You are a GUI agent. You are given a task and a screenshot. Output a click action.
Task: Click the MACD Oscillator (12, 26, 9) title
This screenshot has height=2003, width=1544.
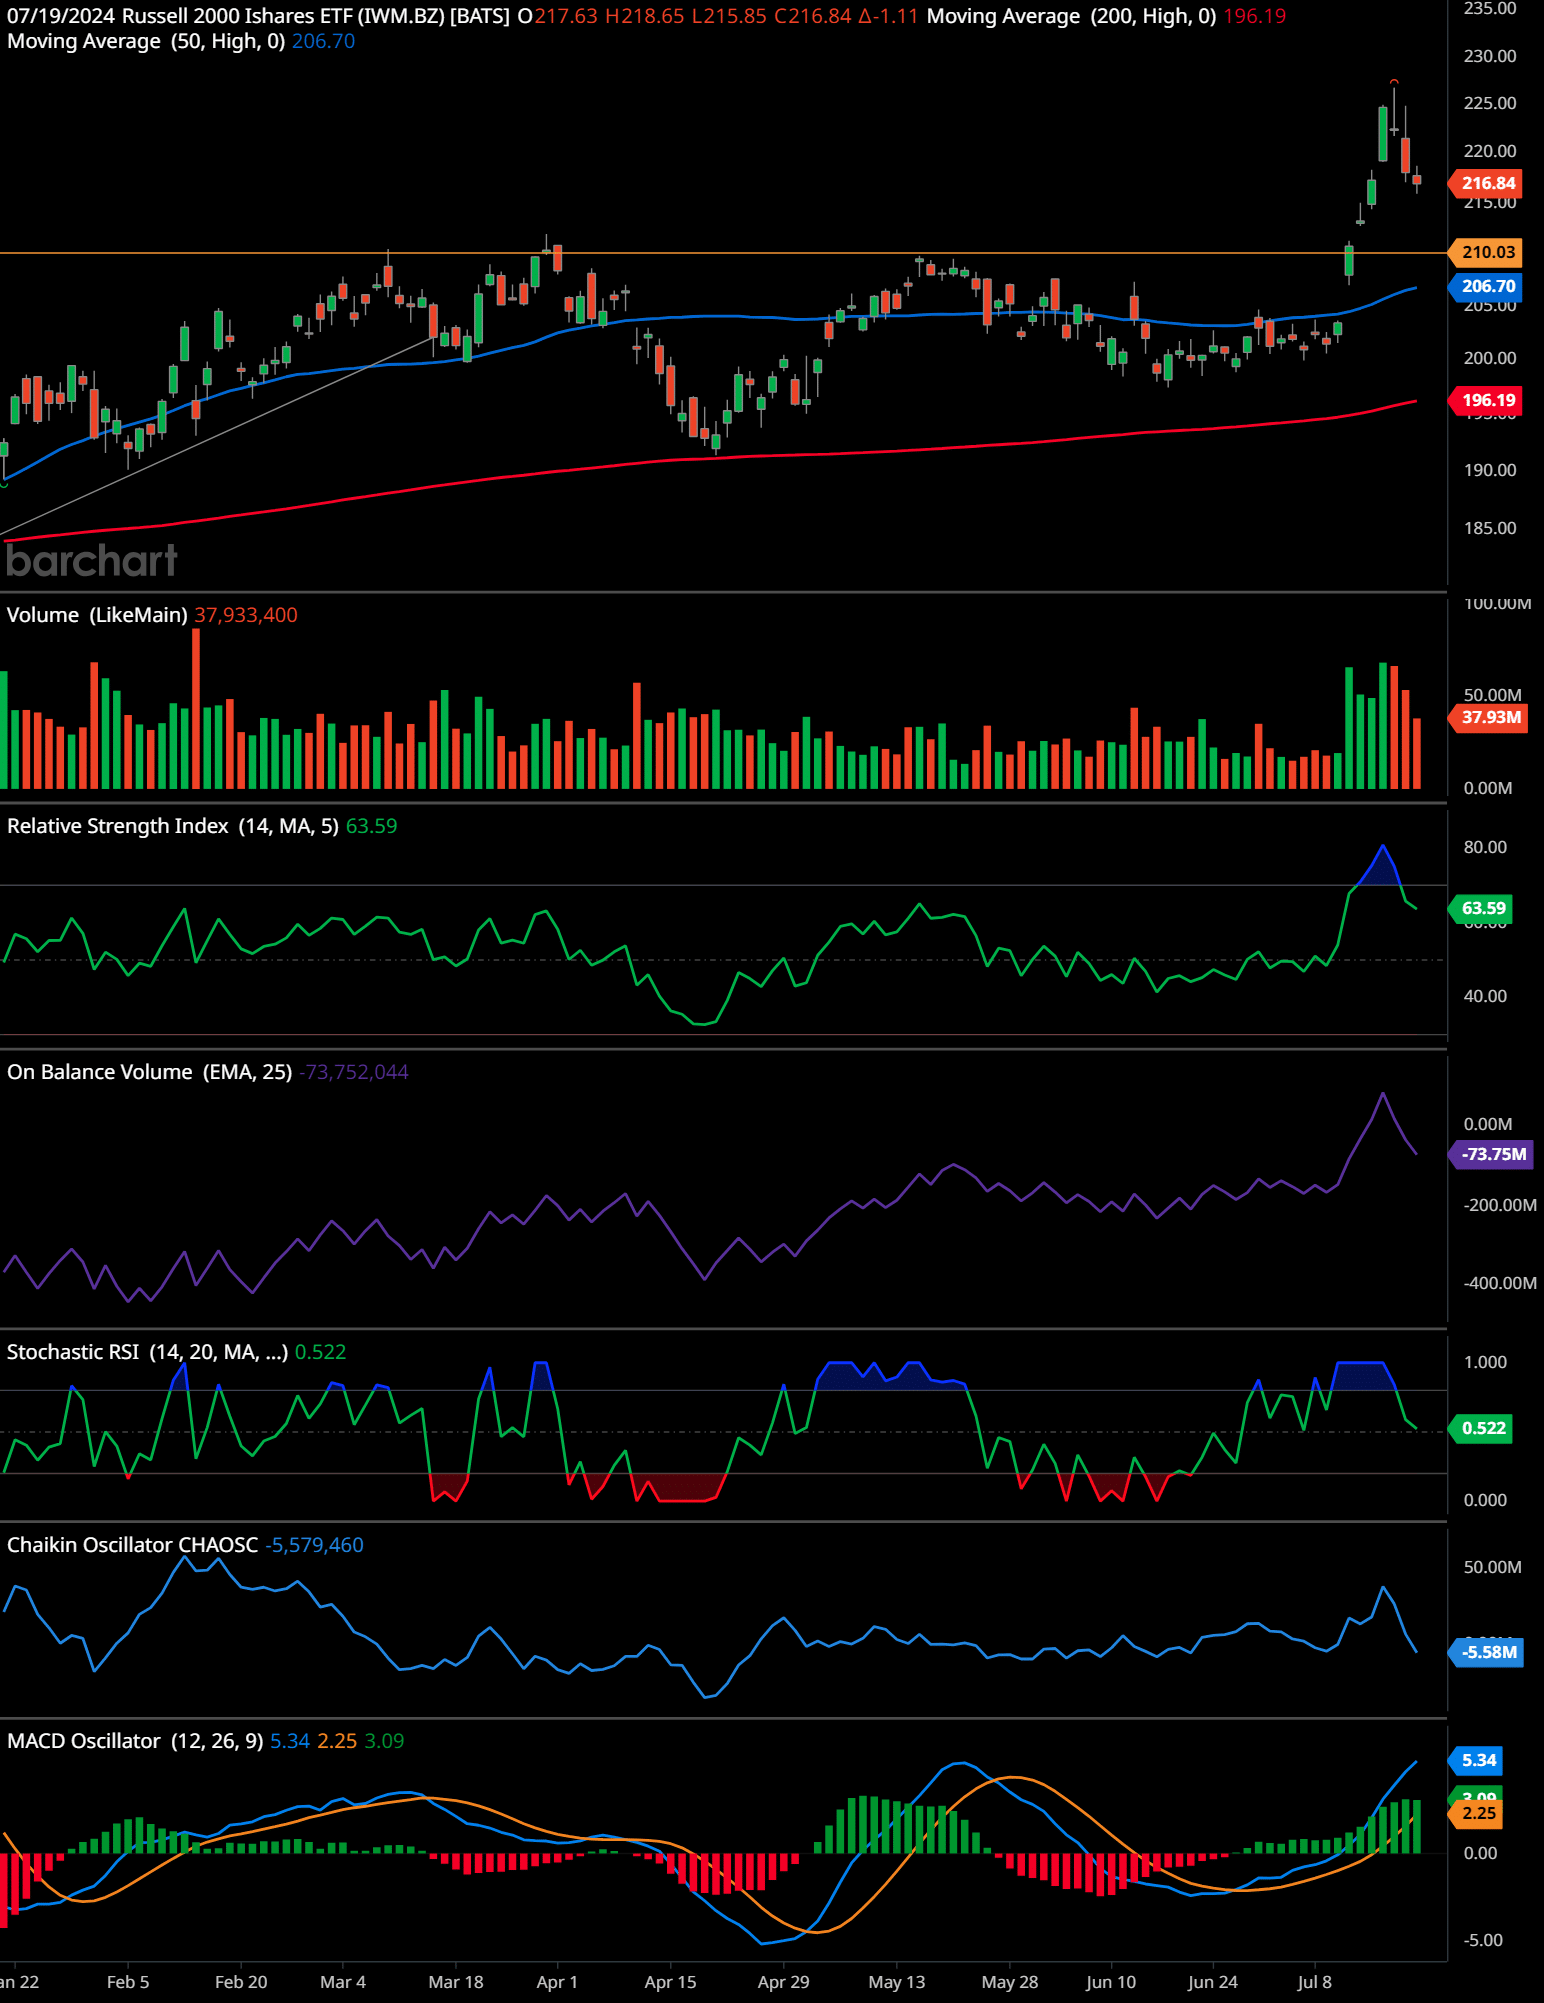135,1741
